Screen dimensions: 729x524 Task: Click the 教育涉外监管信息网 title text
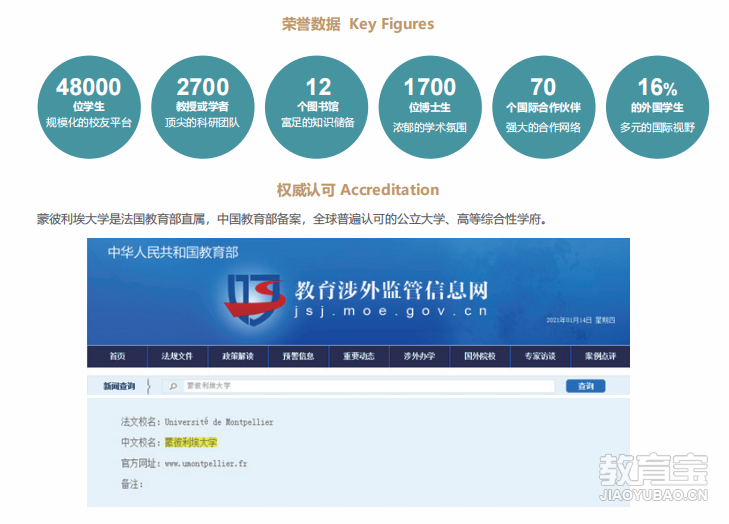(391, 290)
